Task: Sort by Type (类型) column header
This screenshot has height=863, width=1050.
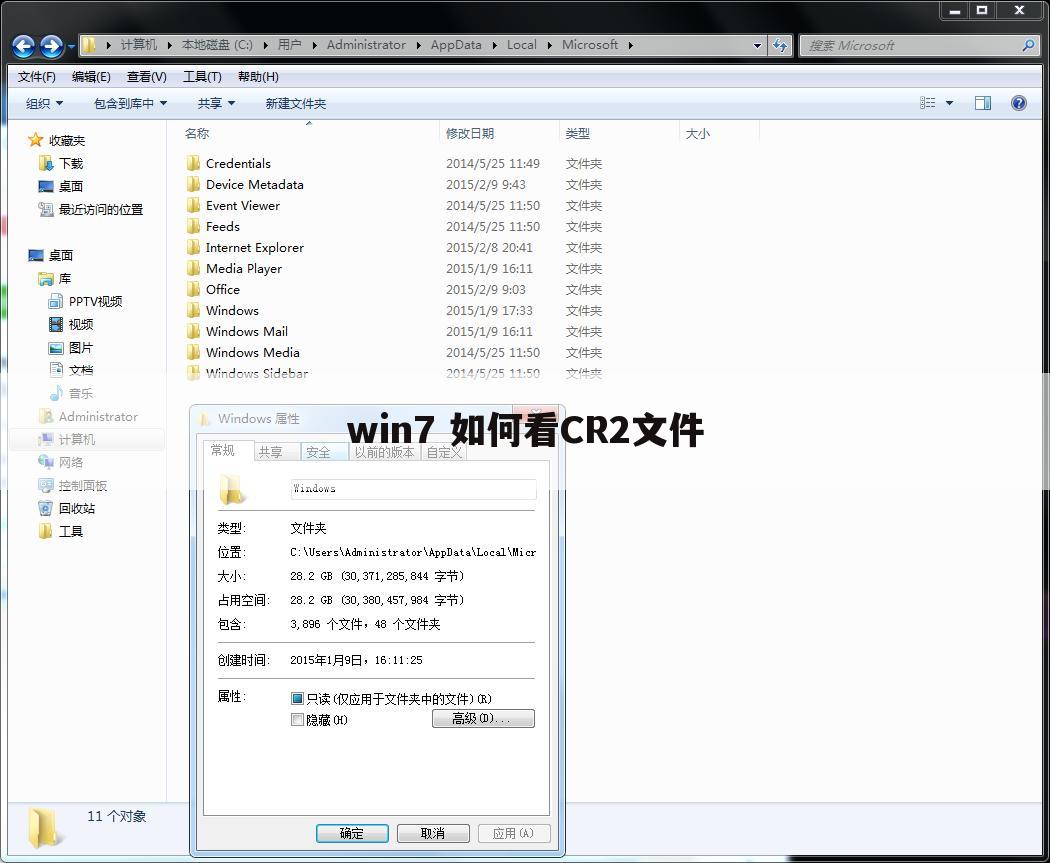Action: [577, 133]
